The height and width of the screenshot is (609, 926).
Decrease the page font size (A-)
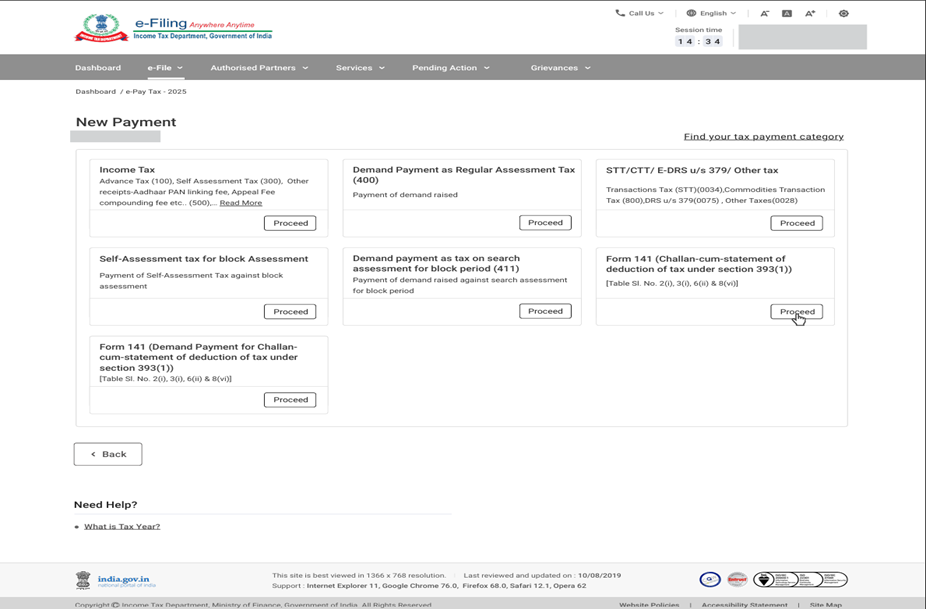765,14
